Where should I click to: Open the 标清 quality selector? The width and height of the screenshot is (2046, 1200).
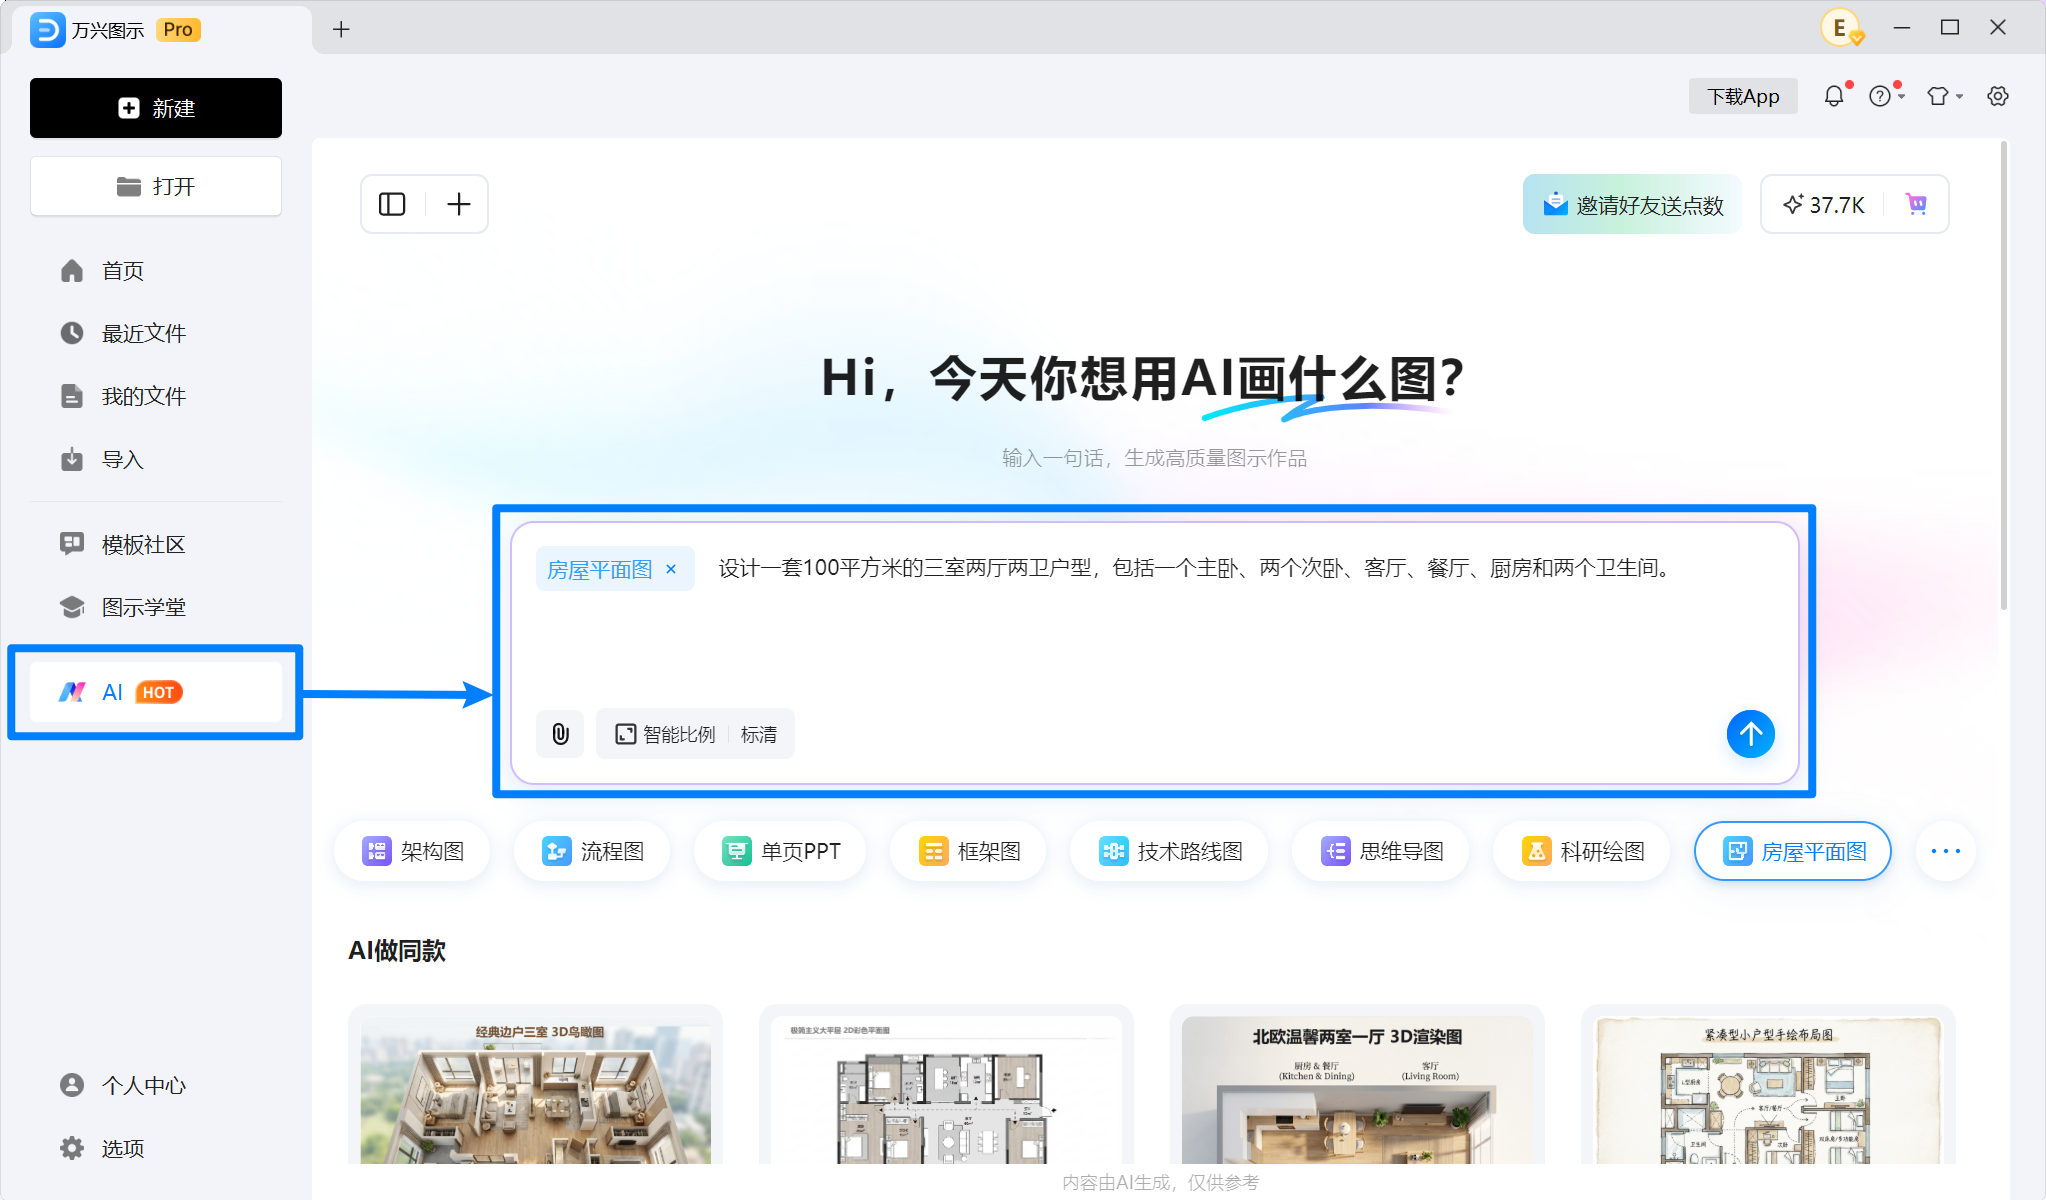click(x=759, y=734)
